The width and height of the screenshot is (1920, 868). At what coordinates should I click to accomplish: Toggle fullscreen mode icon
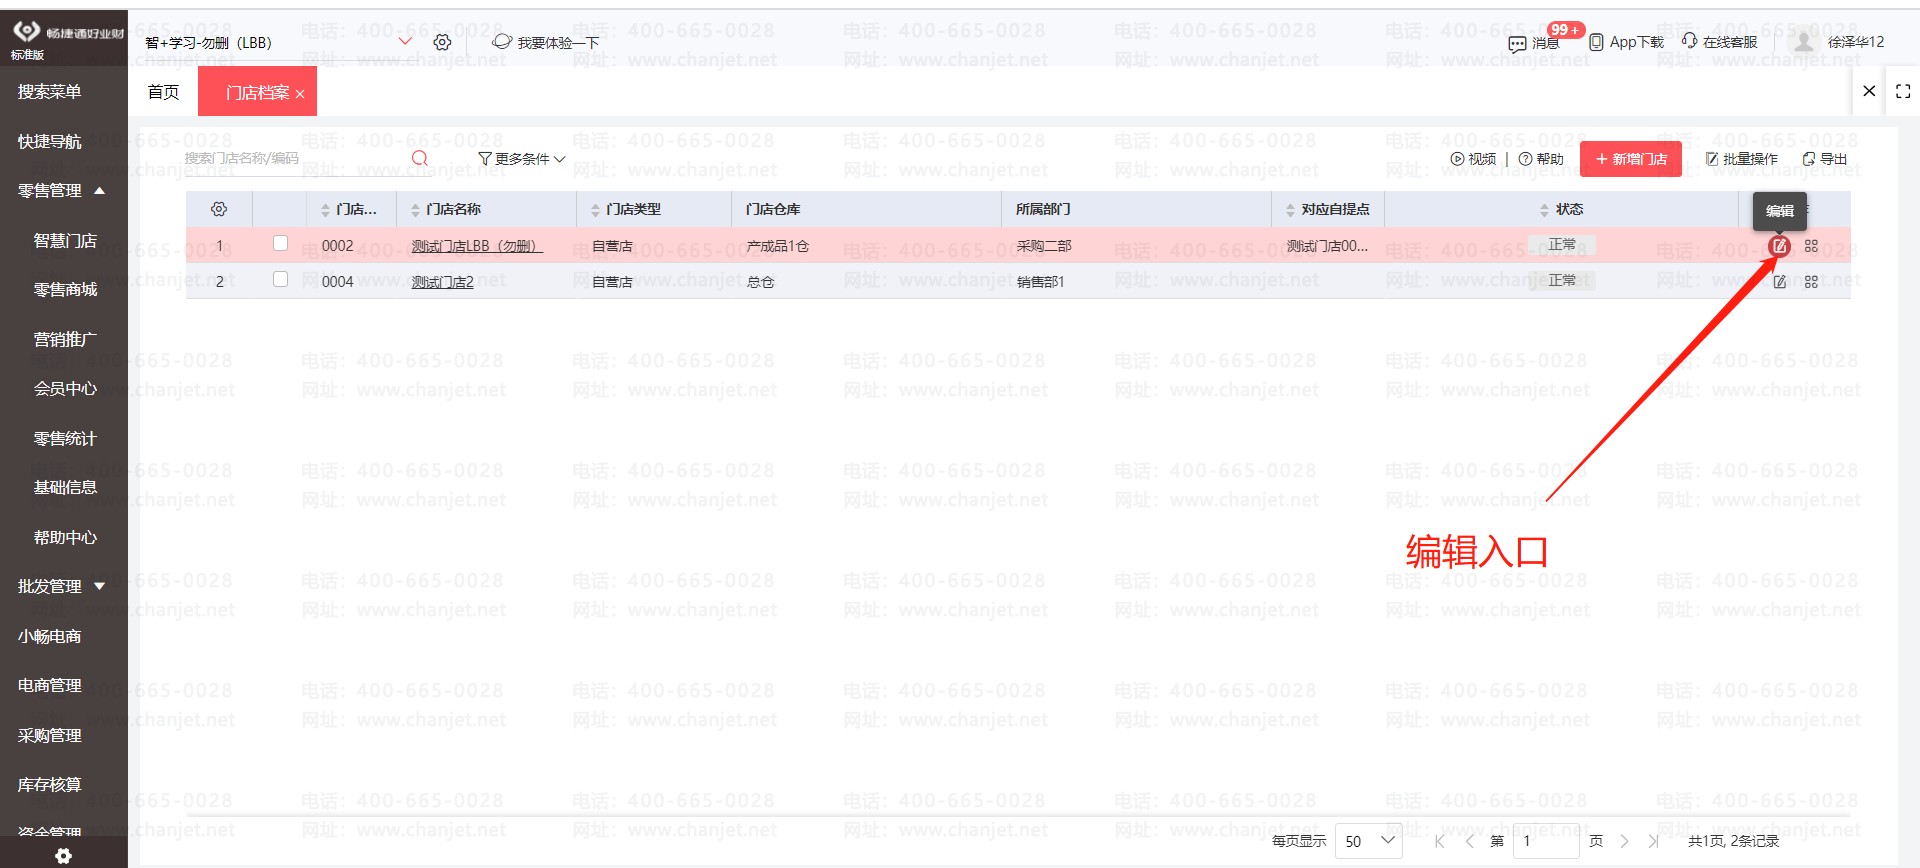[1903, 91]
